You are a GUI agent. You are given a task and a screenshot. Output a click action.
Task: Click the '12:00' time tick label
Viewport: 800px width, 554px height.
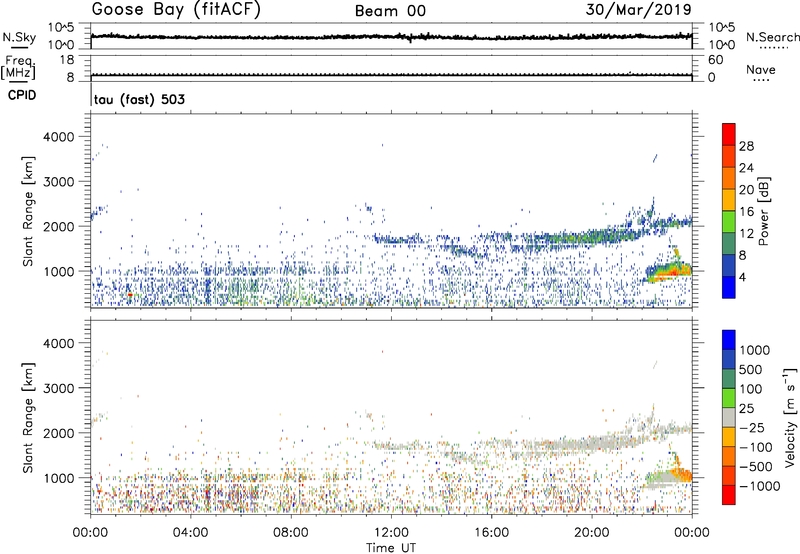[x=391, y=533]
